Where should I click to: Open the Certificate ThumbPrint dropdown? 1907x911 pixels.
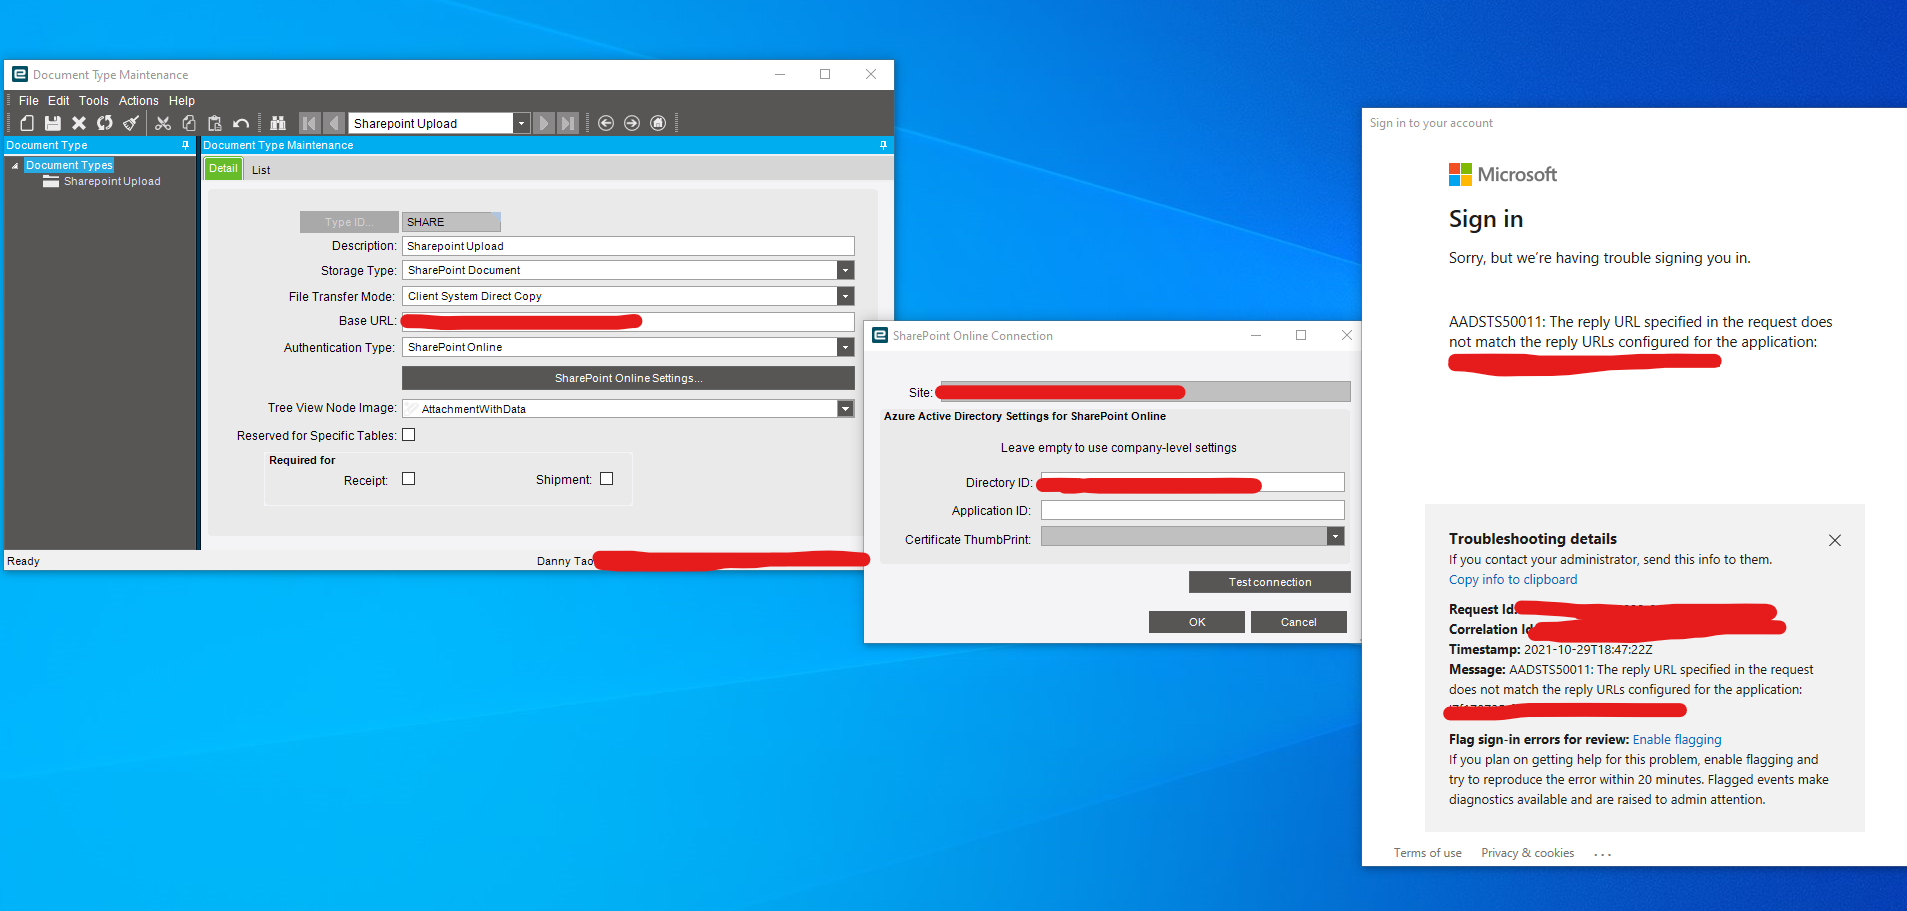[x=1335, y=537]
